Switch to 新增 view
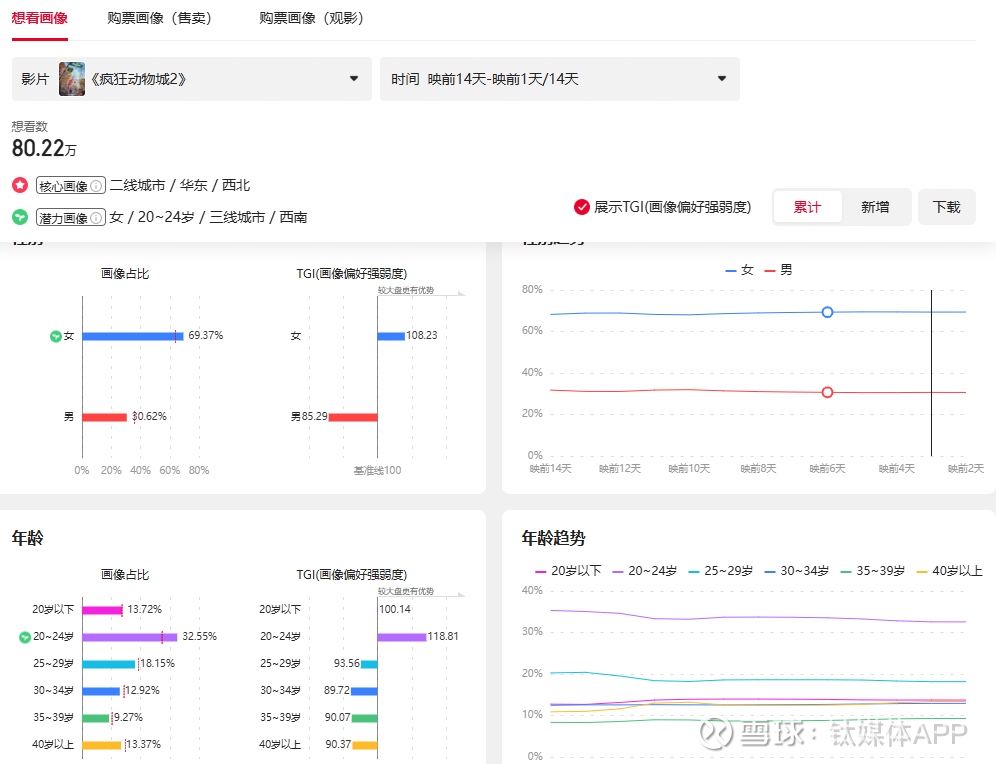996x764 pixels. [875, 207]
